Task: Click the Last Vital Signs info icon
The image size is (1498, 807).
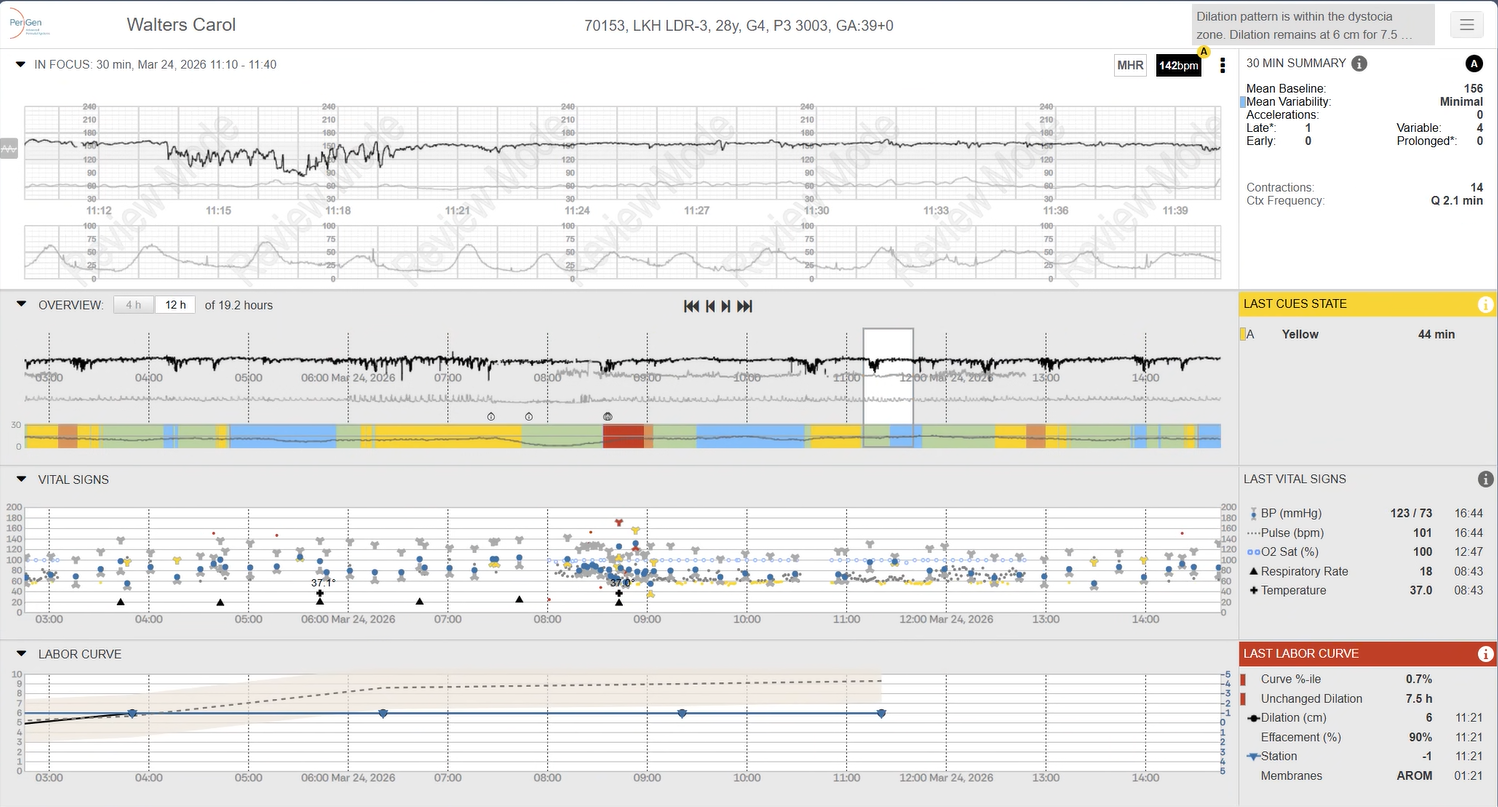Action: 1486,479
